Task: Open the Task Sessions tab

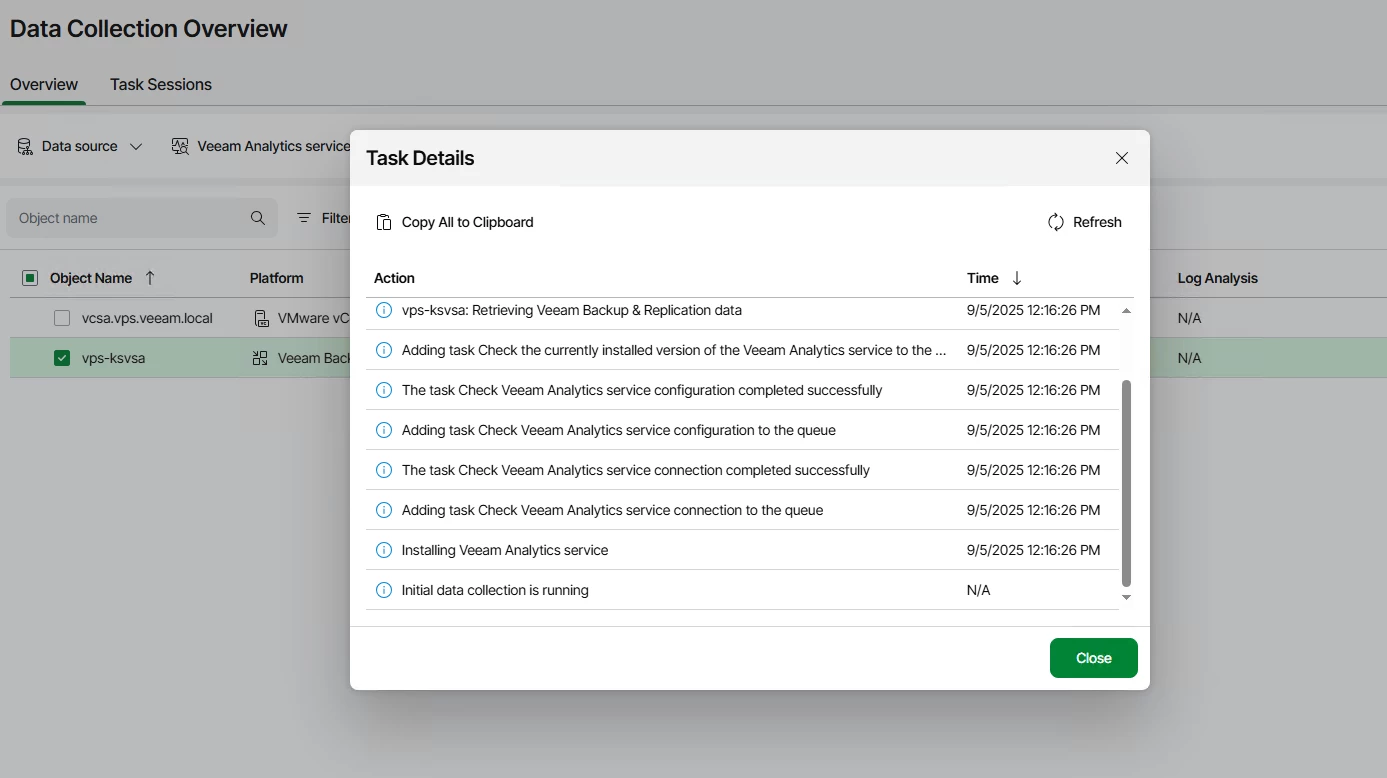Action: point(161,84)
